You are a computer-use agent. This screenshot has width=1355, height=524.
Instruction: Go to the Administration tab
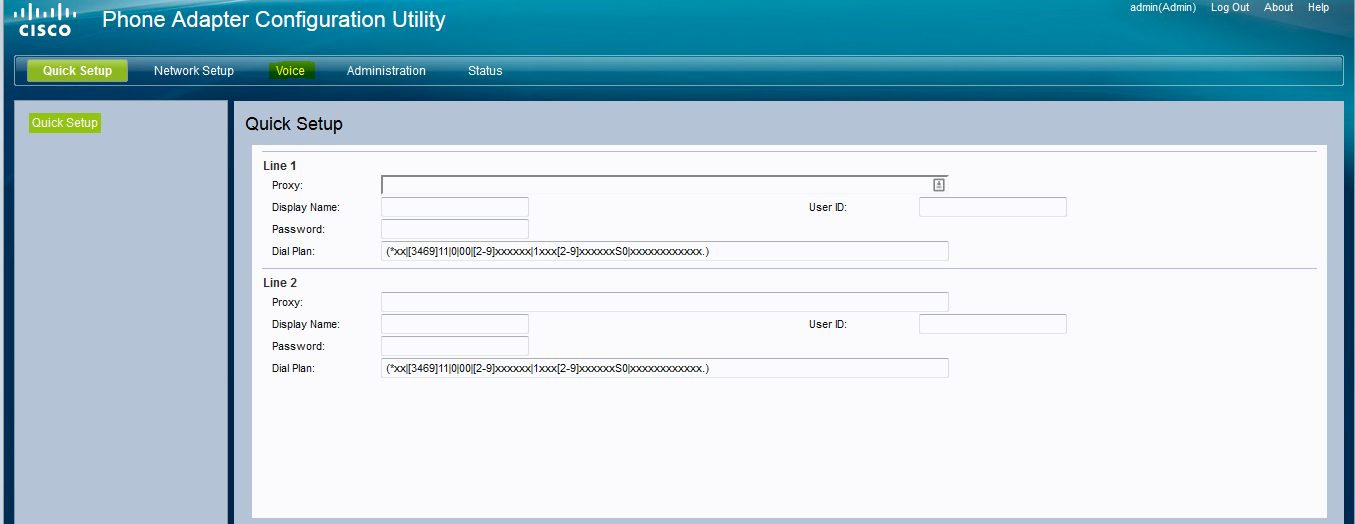point(386,71)
